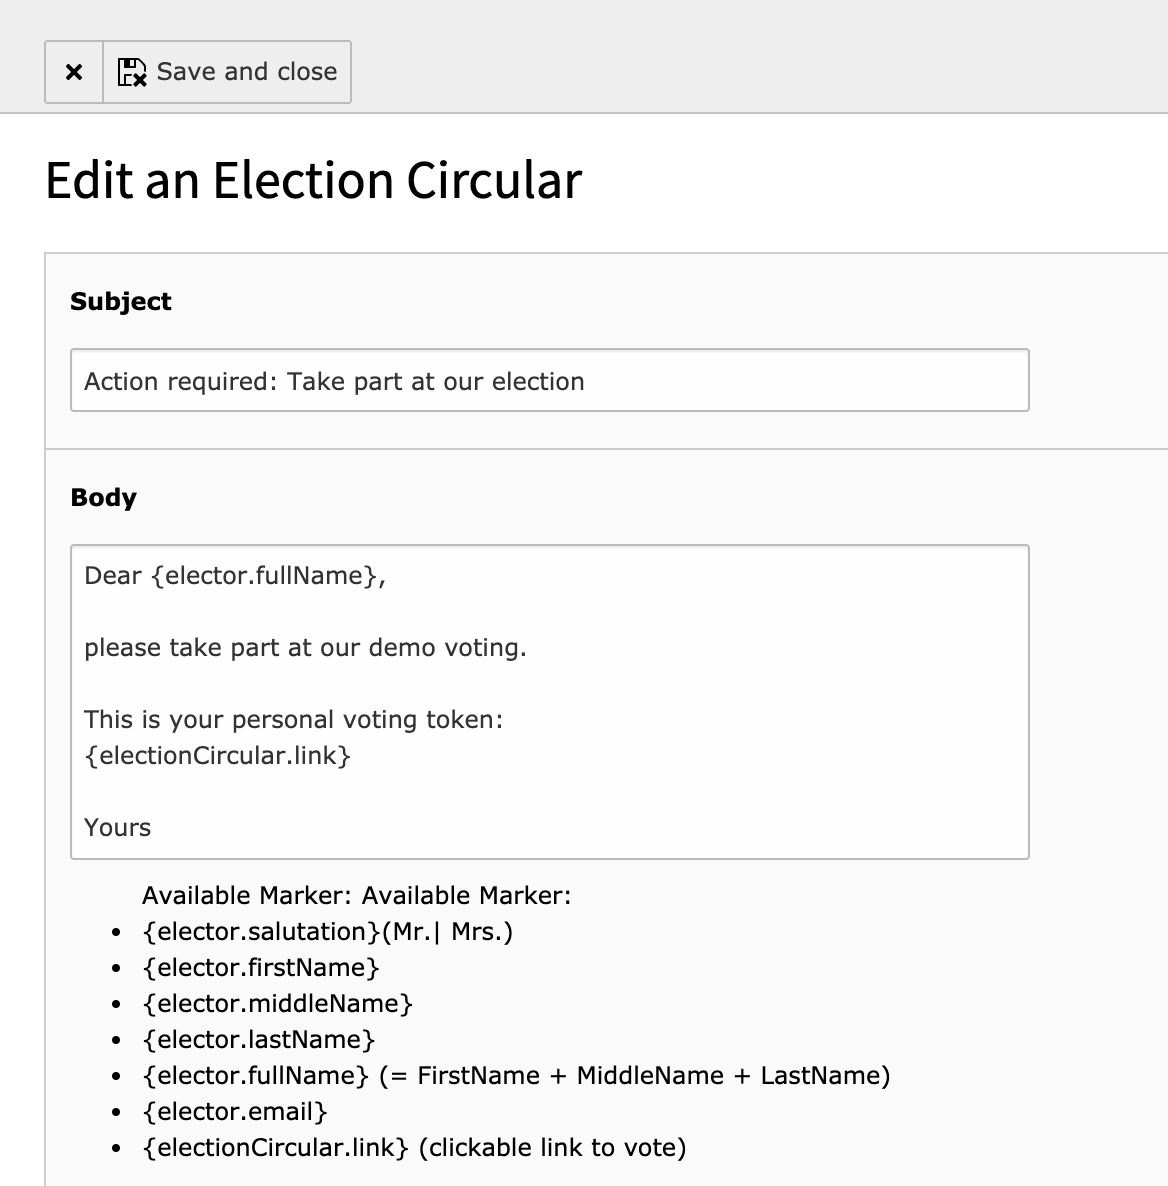Click the {elector.fullName} marker in the list
Viewport: 1168px width, 1186px height.
[x=256, y=1075]
